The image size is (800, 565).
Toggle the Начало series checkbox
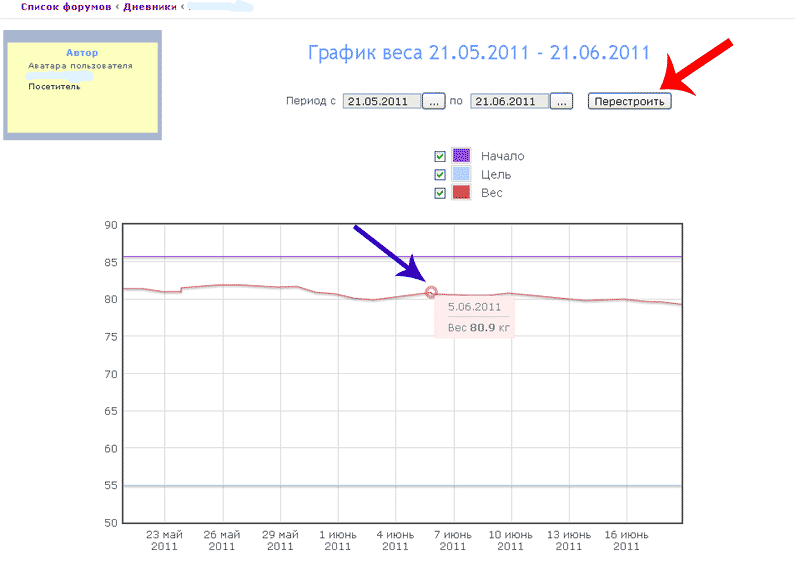pyautogui.click(x=440, y=156)
